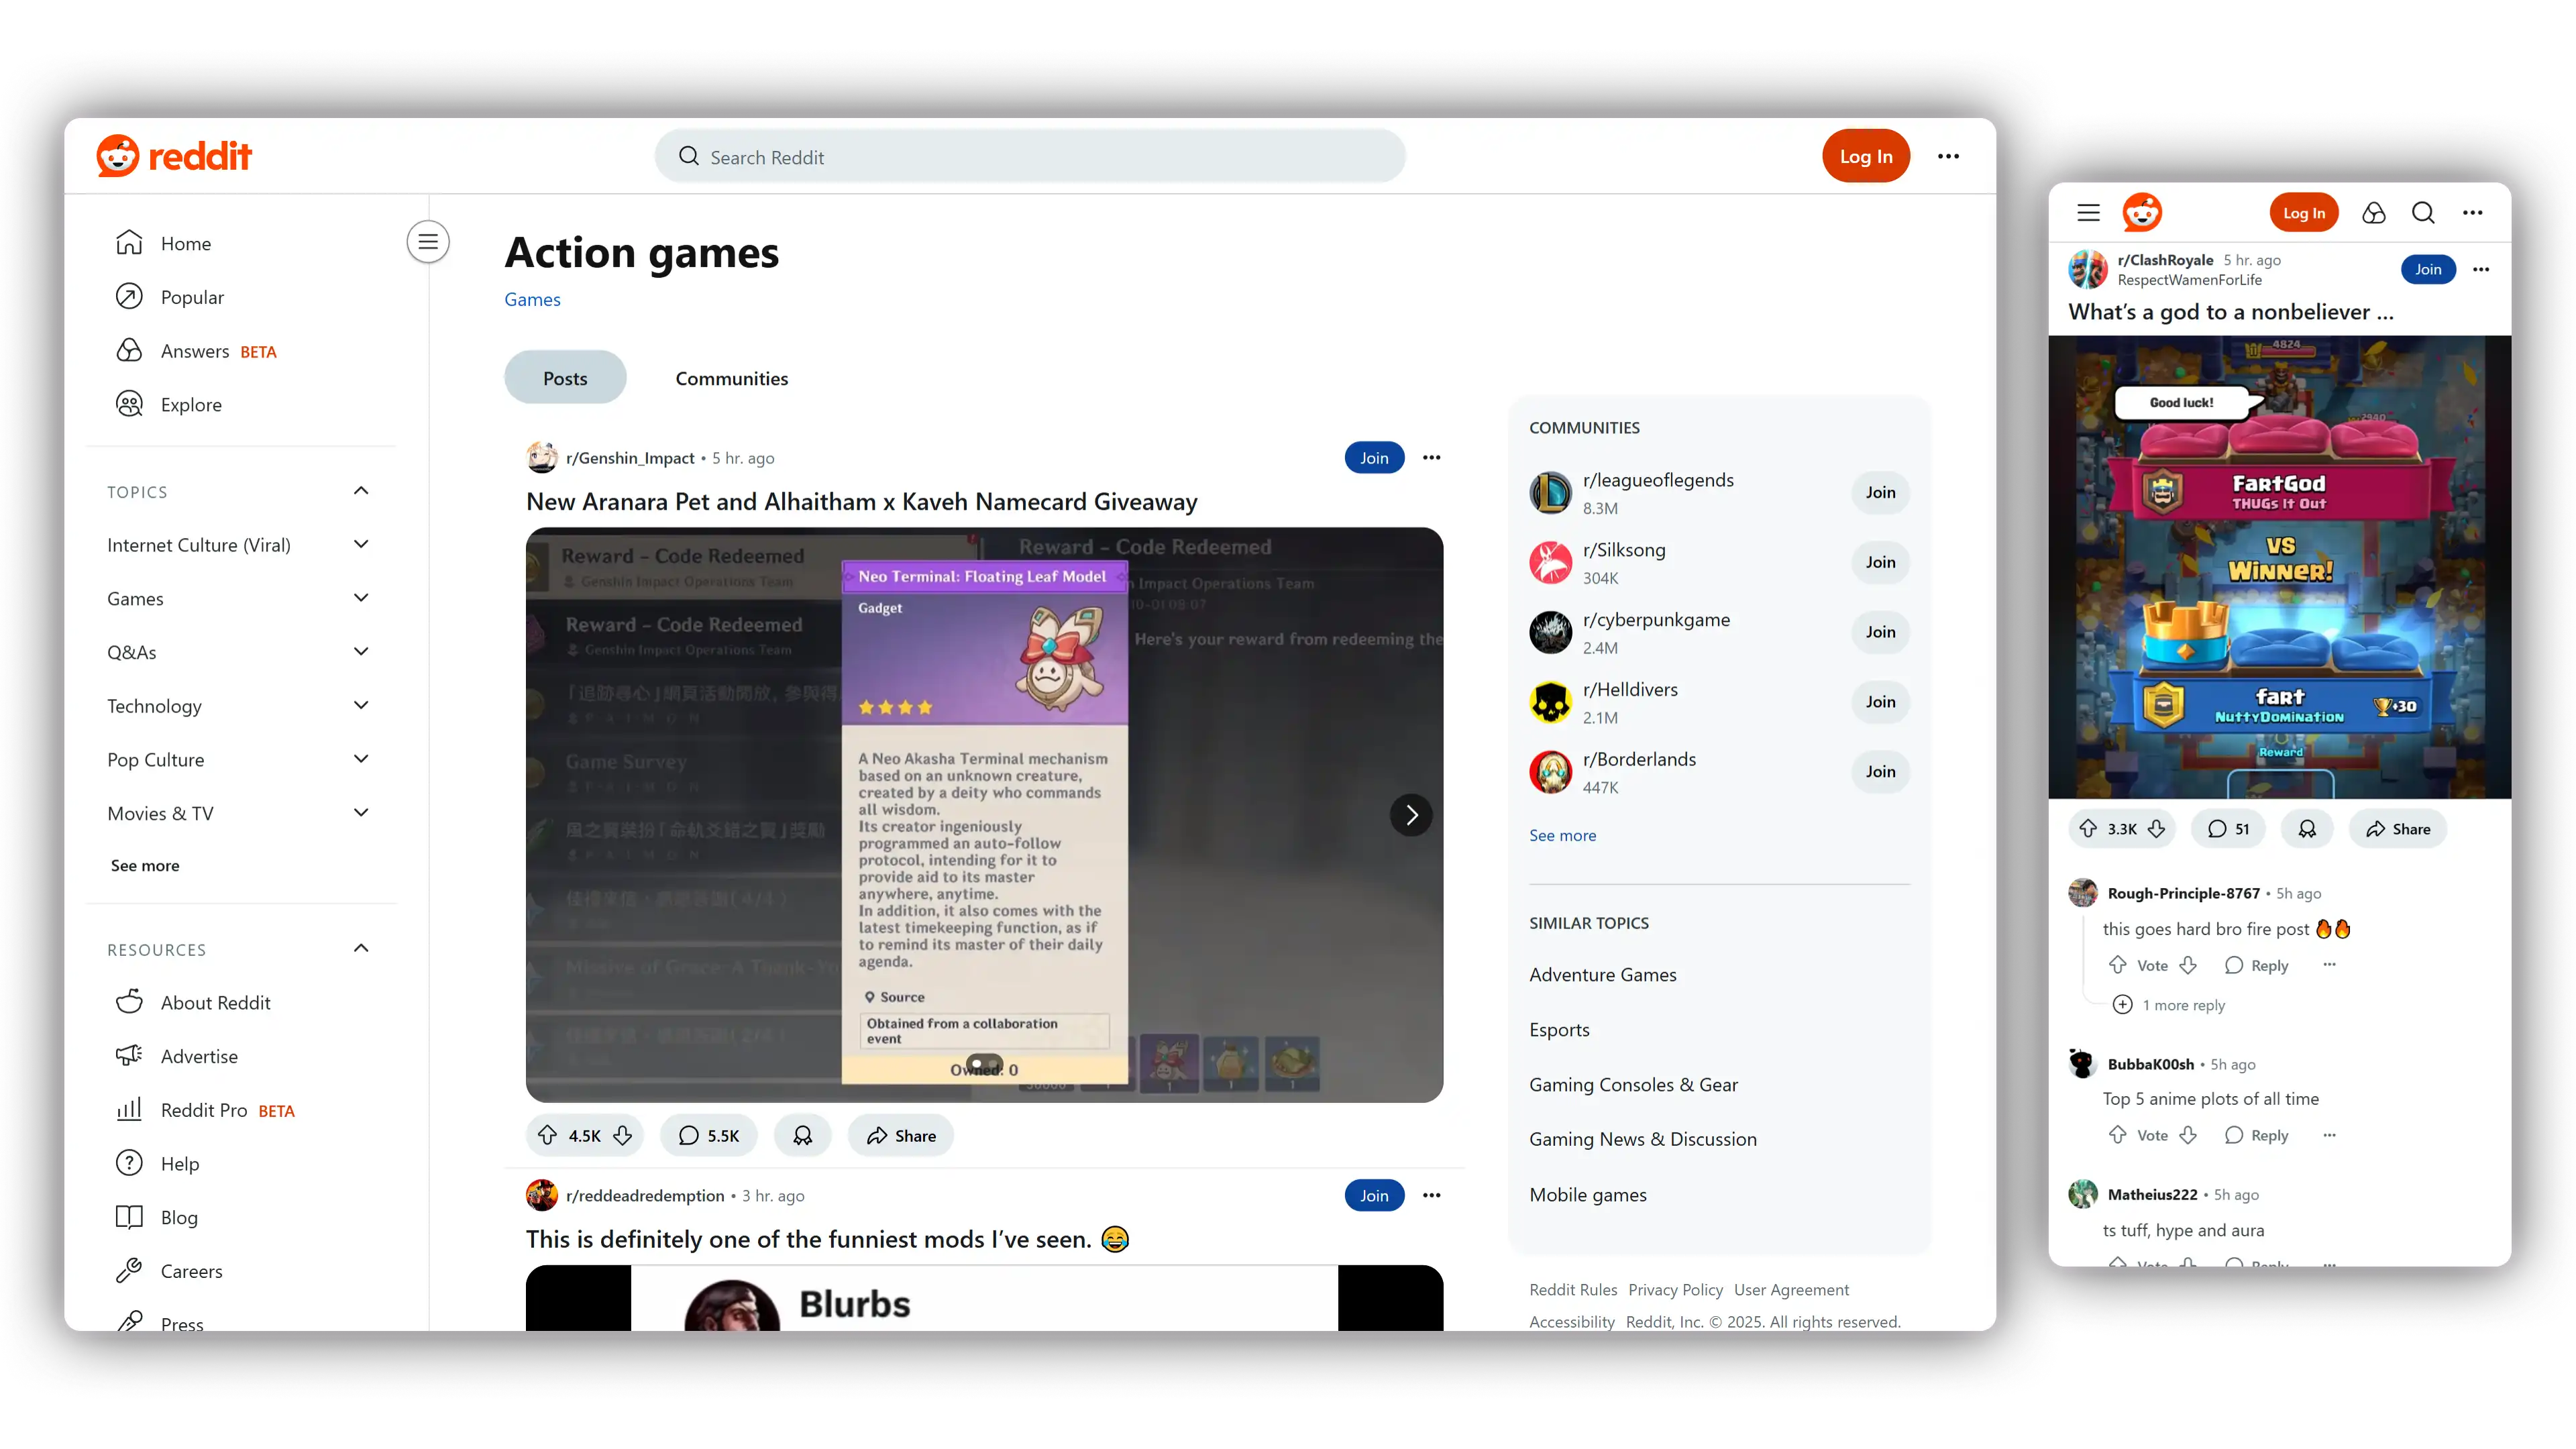
Task: Open the Adventure Games similar topic
Action: click(1602, 974)
